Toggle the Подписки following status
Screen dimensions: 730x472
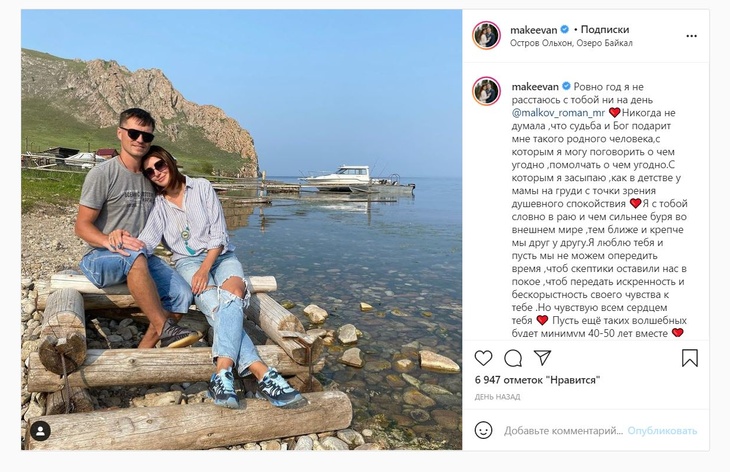click(604, 30)
